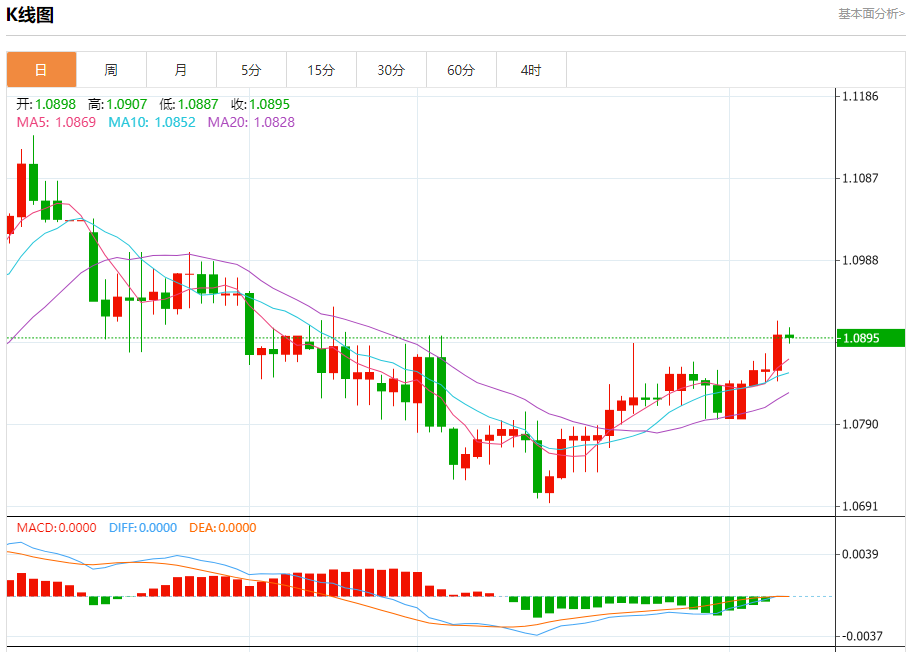The image size is (913, 652).
Task: Click the DEA: 0.0000 indicator label
Action: coord(222,528)
